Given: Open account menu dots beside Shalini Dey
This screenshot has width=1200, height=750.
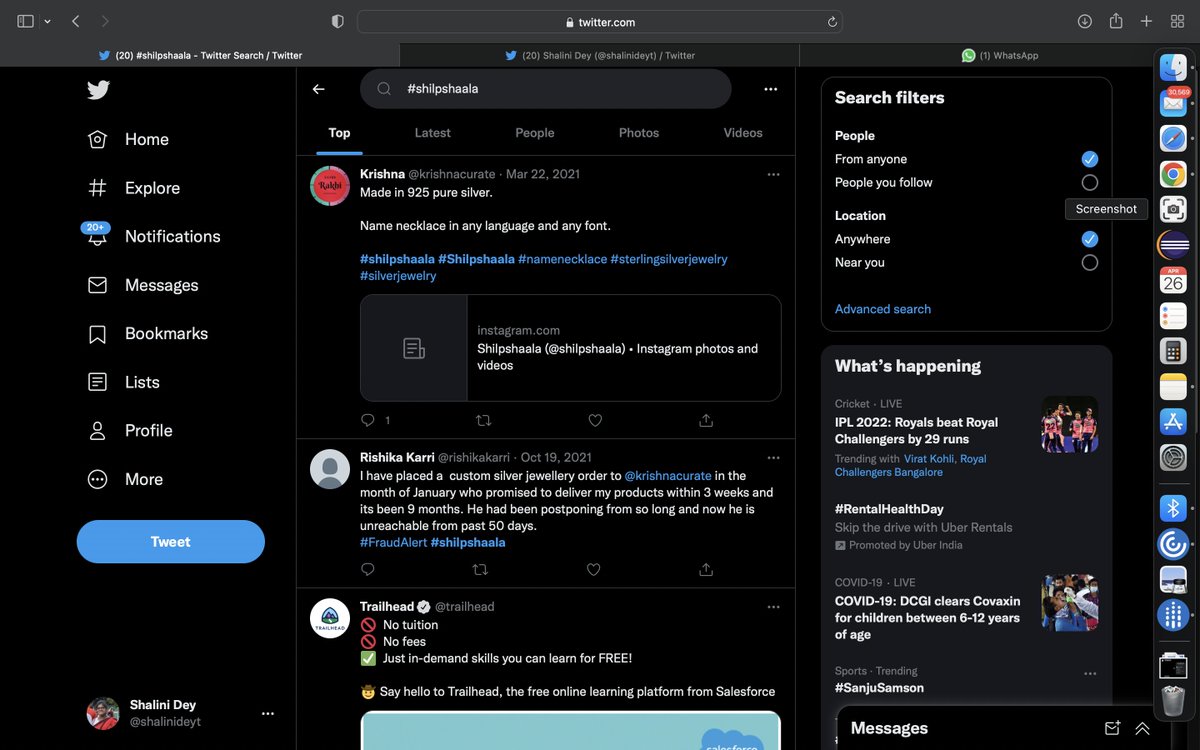Looking at the screenshot, I should coord(267,713).
